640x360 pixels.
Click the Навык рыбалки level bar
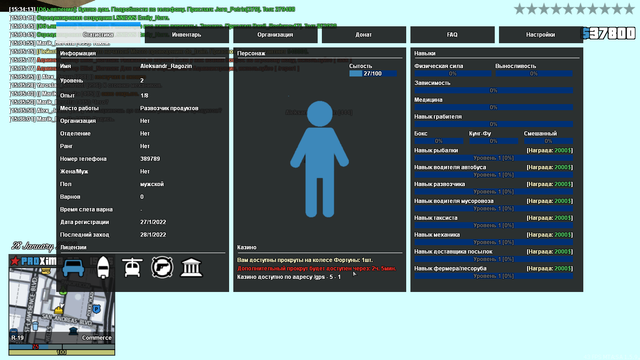493,158
